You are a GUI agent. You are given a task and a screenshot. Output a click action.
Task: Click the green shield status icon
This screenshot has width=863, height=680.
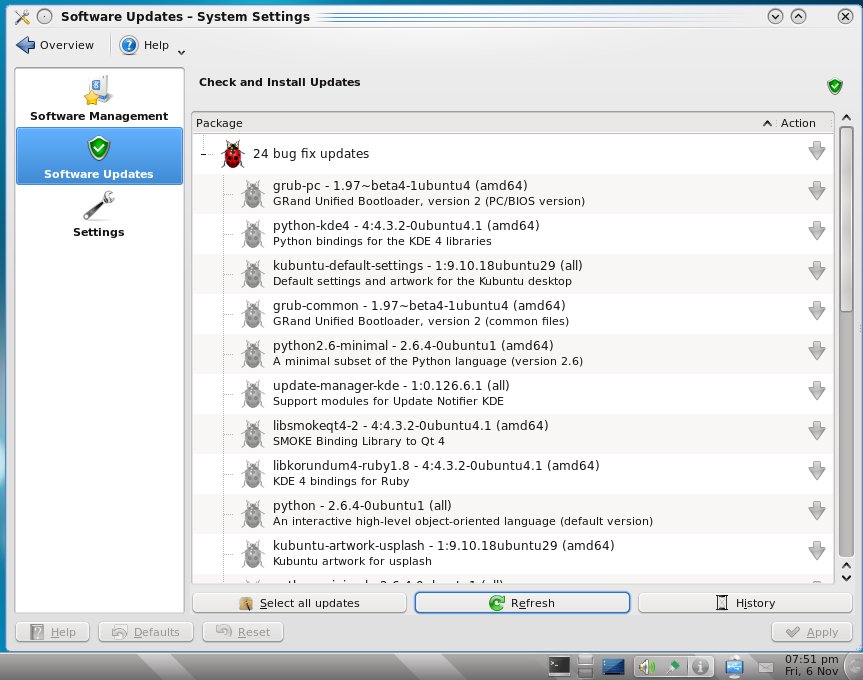click(x=834, y=86)
